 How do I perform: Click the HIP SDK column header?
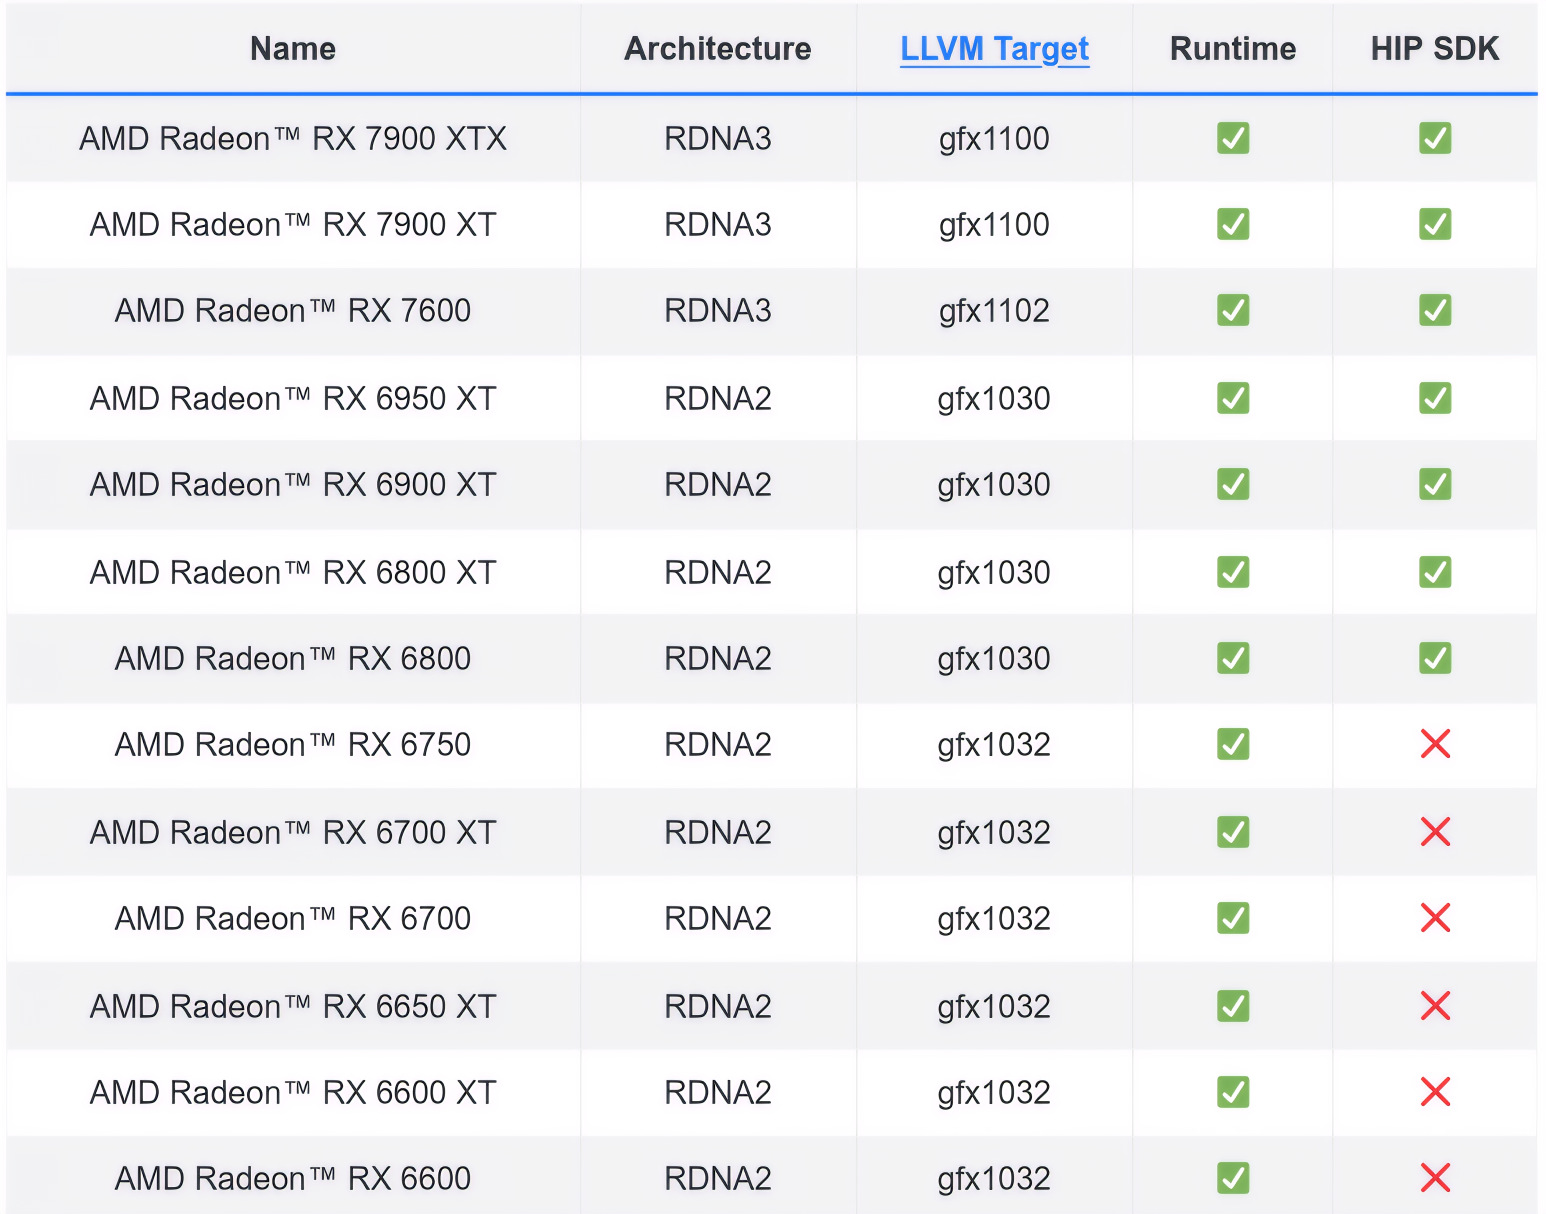(x=1435, y=49)
